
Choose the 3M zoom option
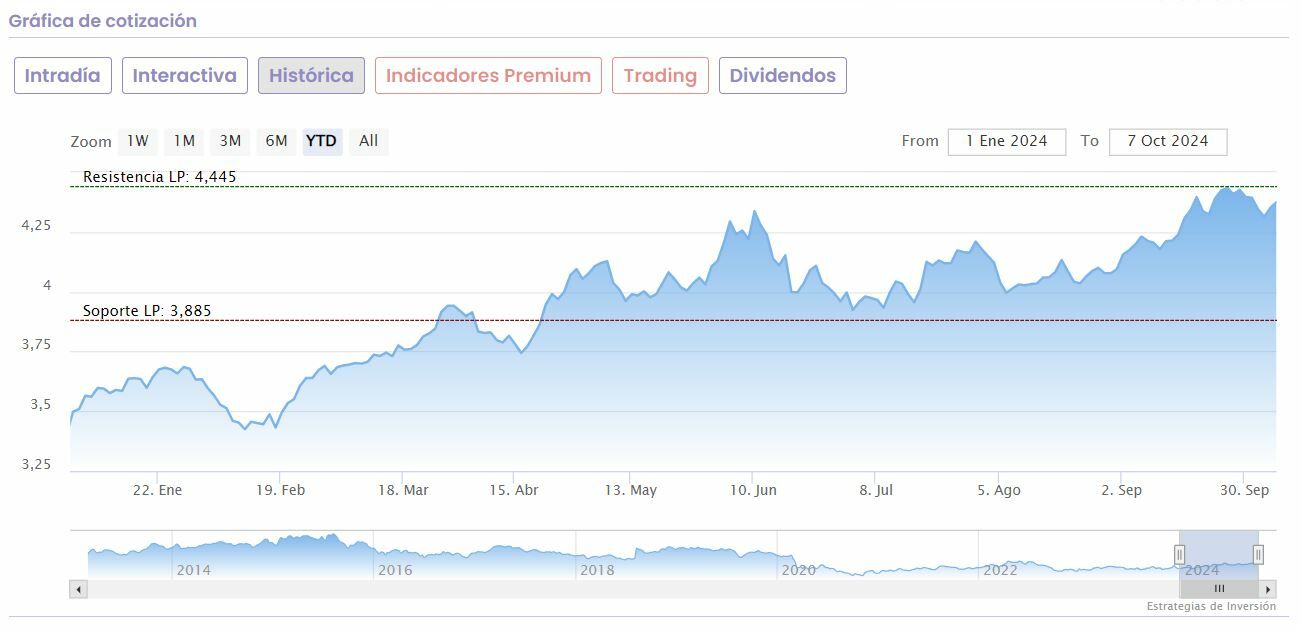[230, 141]
